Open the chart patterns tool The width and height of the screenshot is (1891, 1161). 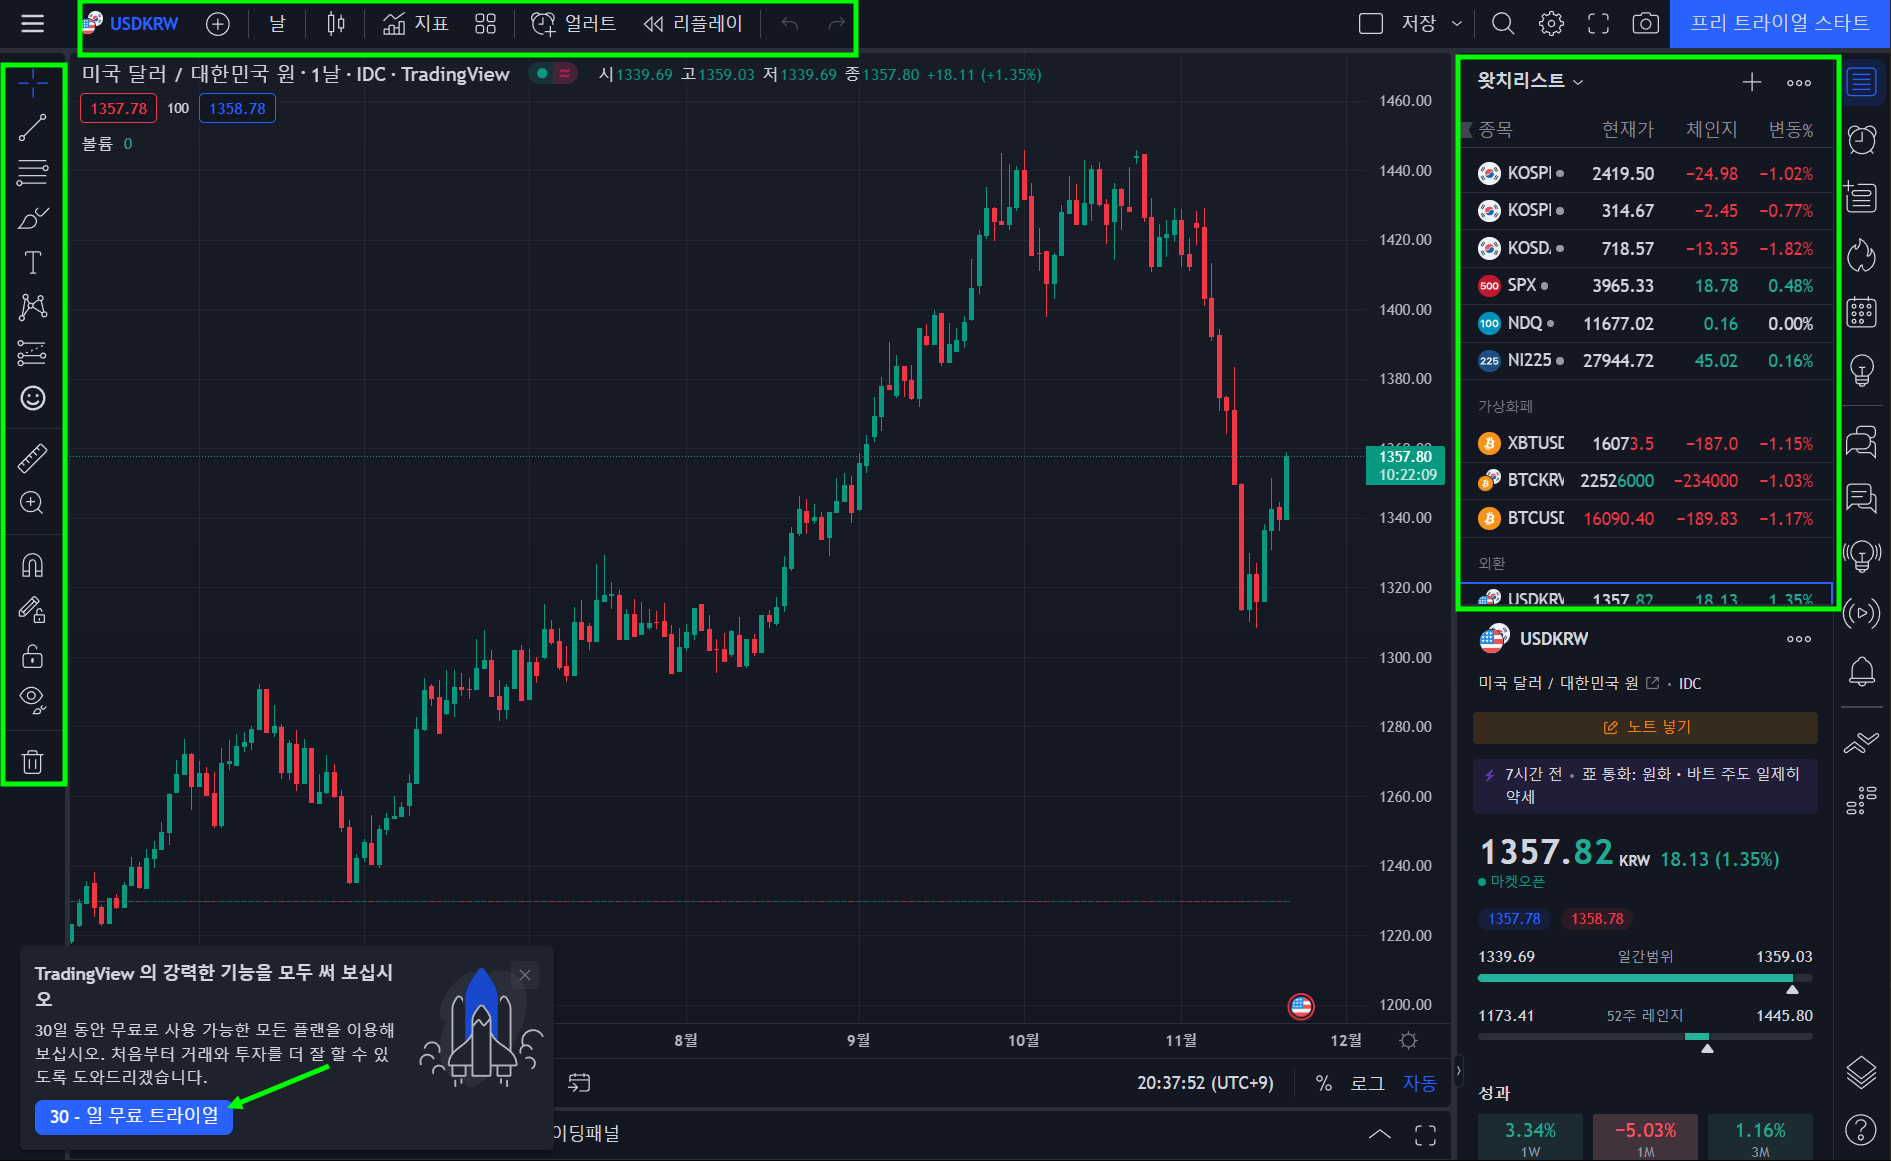click(33, 307)
